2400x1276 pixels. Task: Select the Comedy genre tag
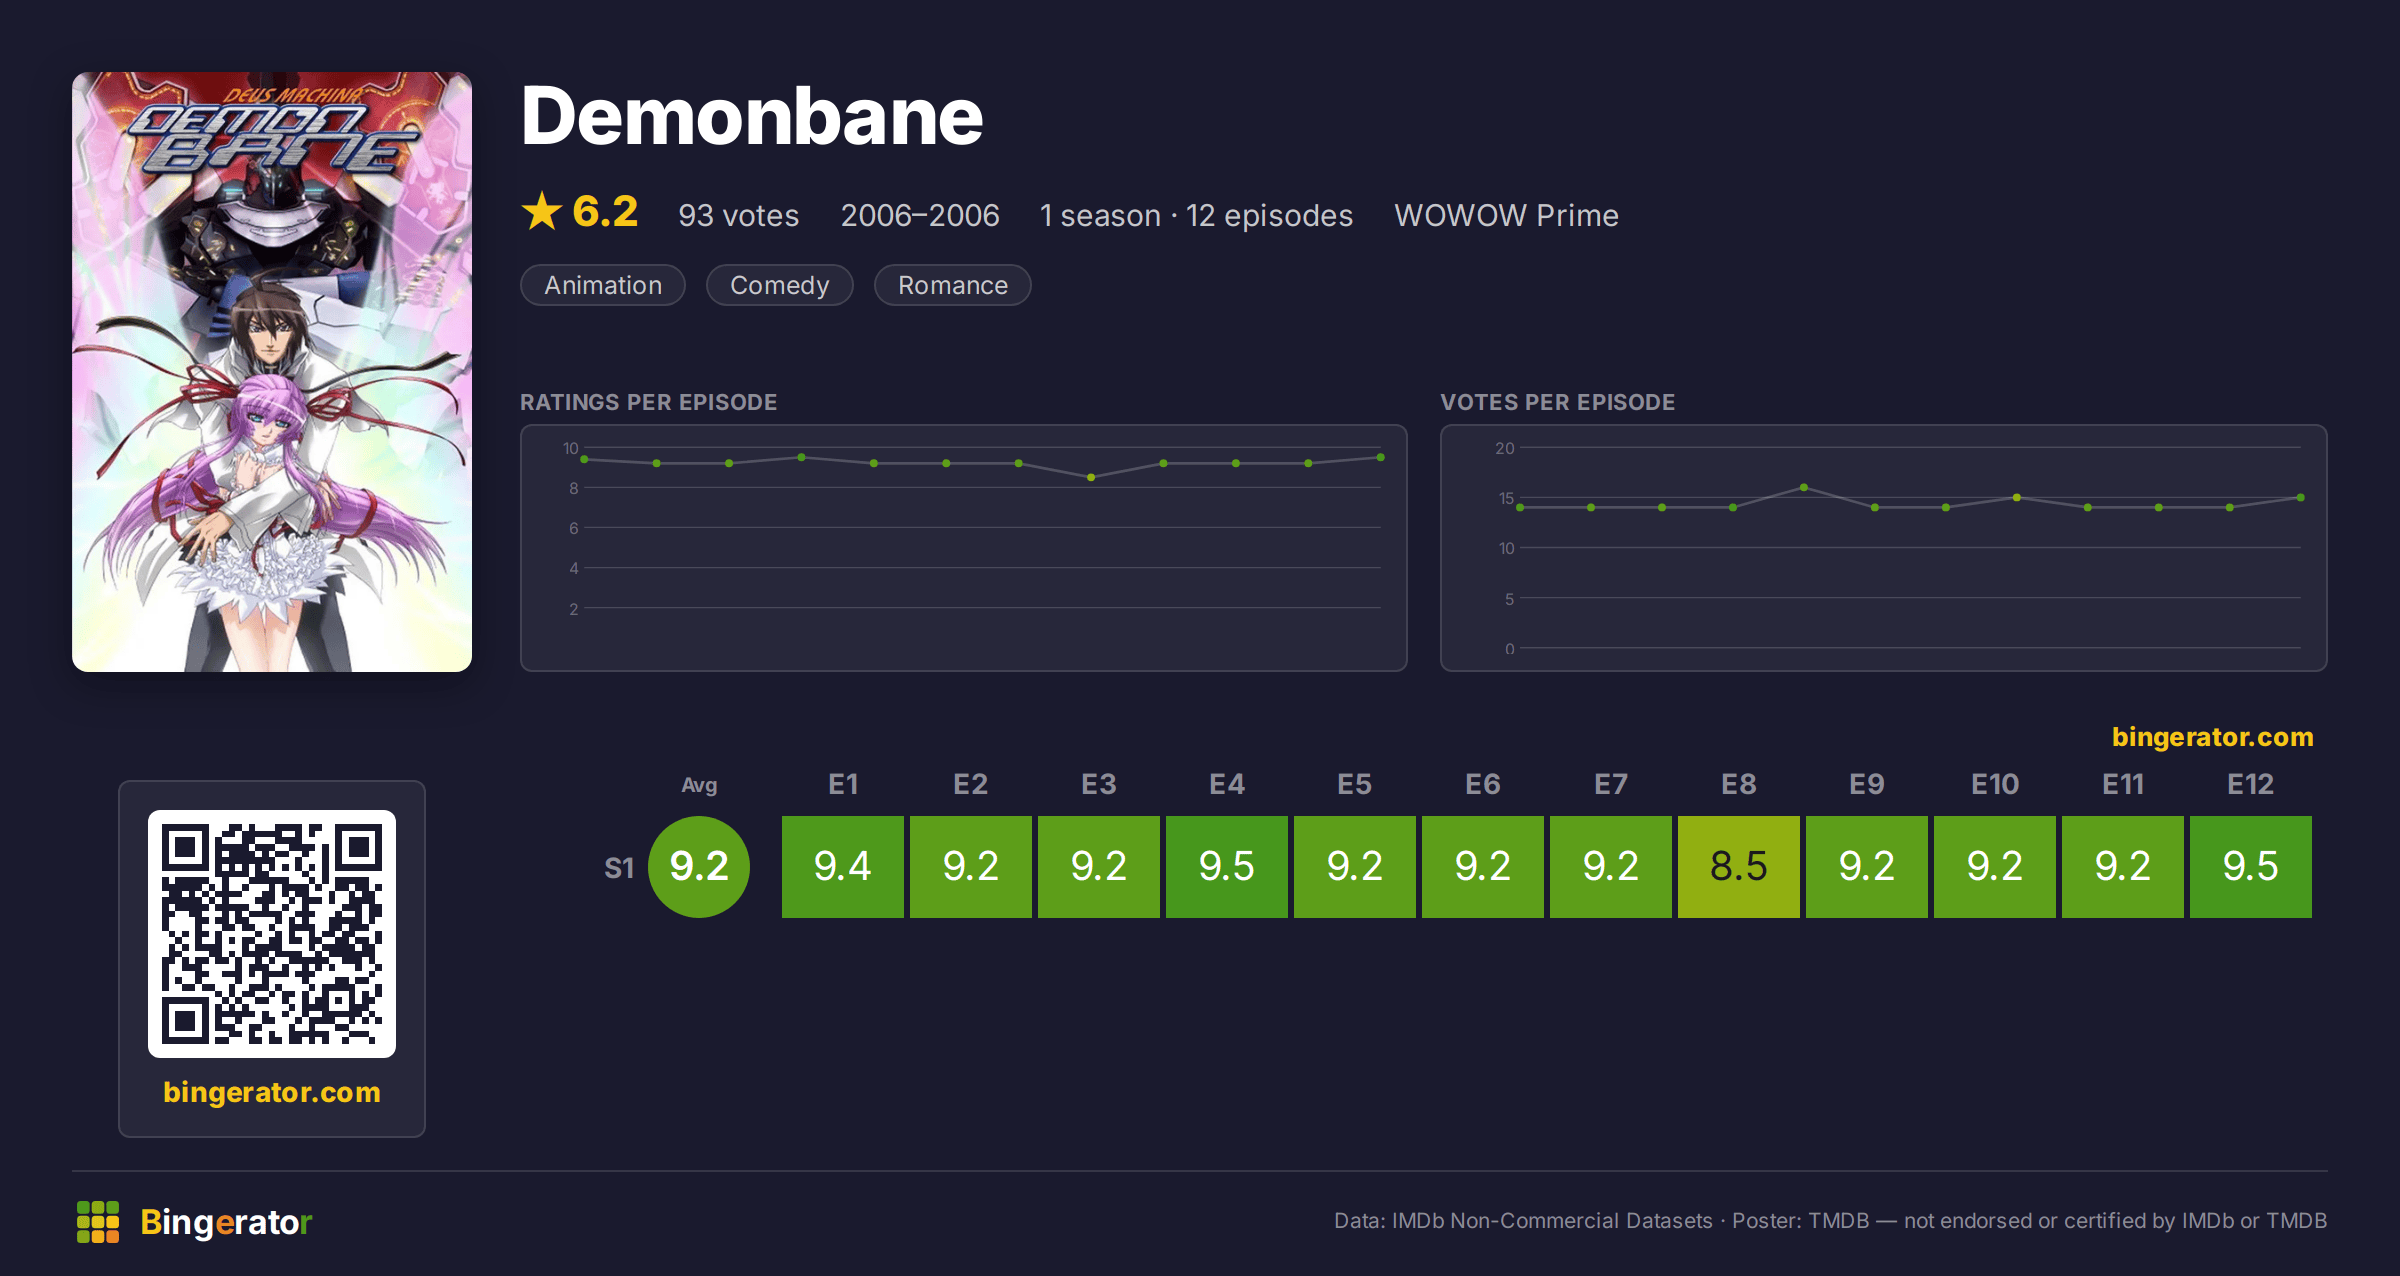pos(780,285)
